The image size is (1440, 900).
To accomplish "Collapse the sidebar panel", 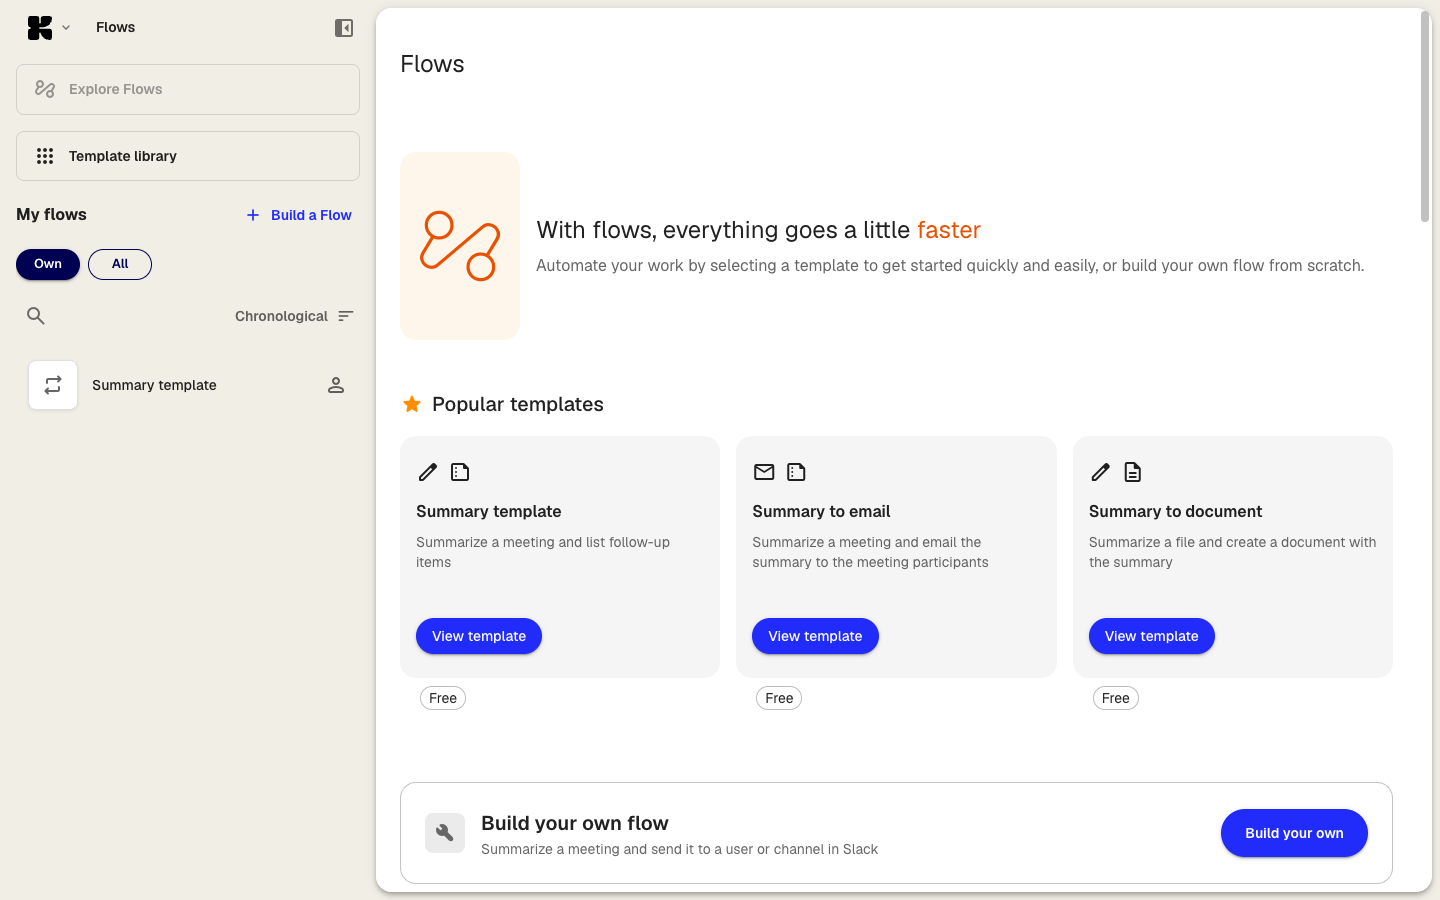I will pos(344,28).
